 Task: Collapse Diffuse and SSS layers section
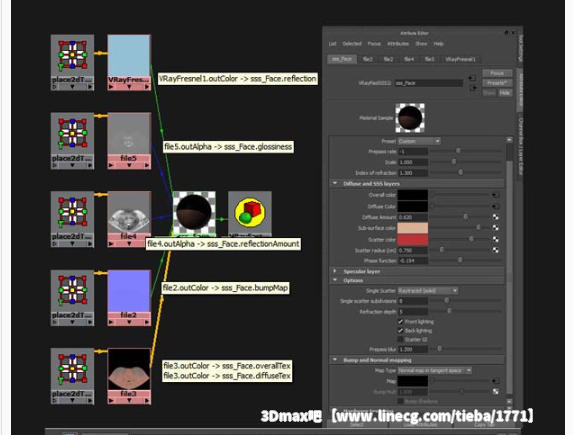[x=335, y=184]
